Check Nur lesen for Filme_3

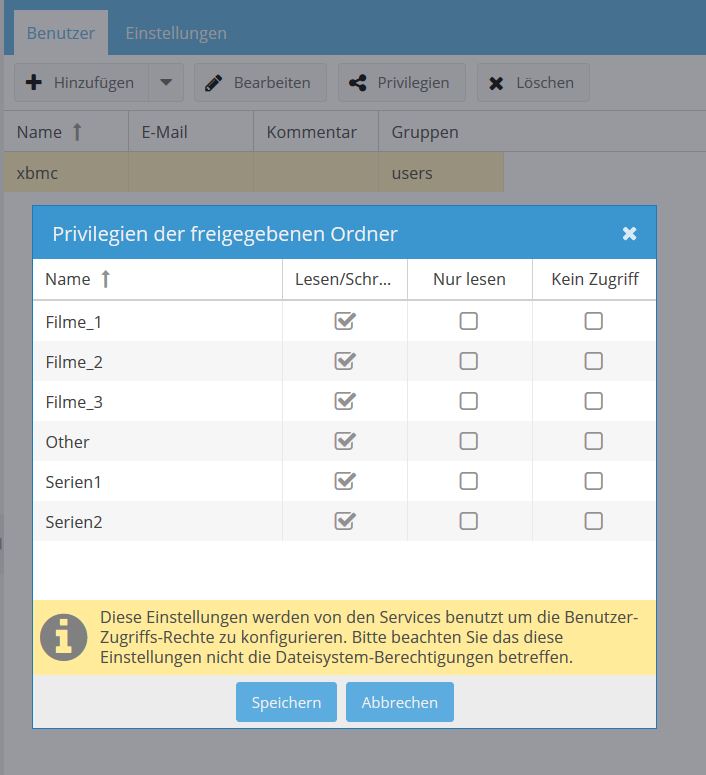tap(469, 401)
